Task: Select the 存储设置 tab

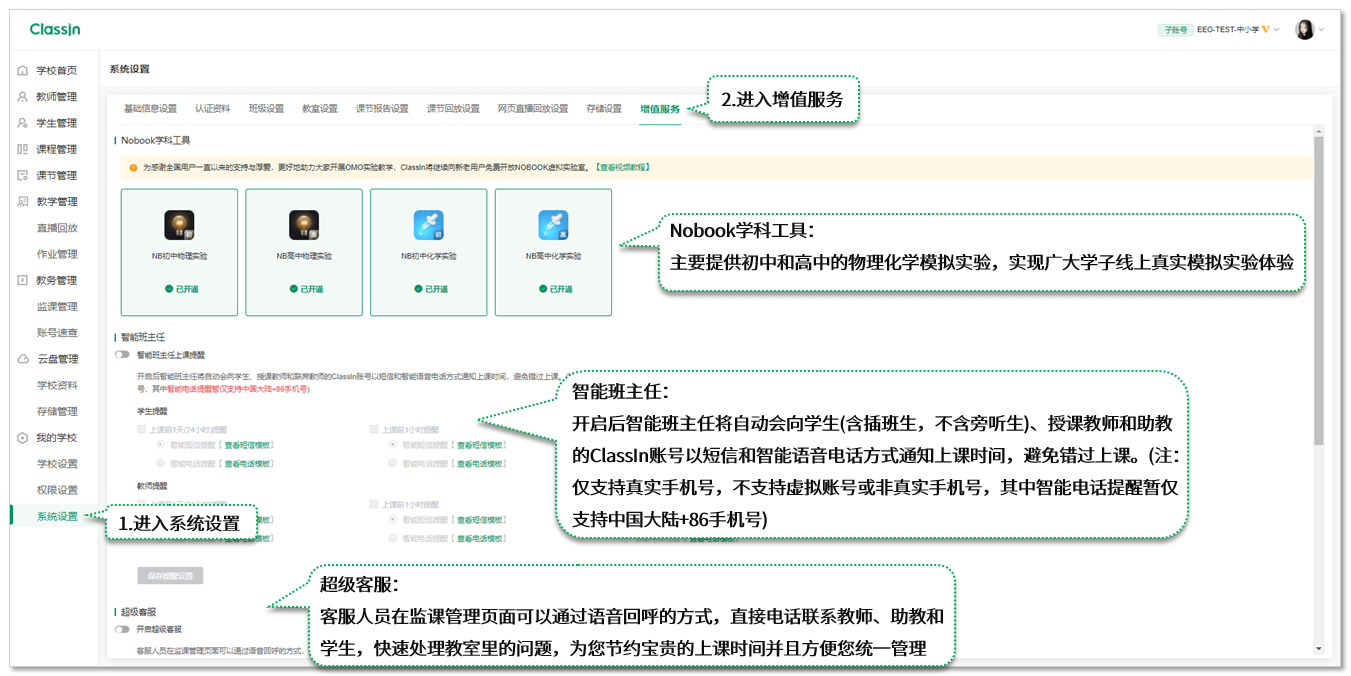Action: tap(604, 109)
